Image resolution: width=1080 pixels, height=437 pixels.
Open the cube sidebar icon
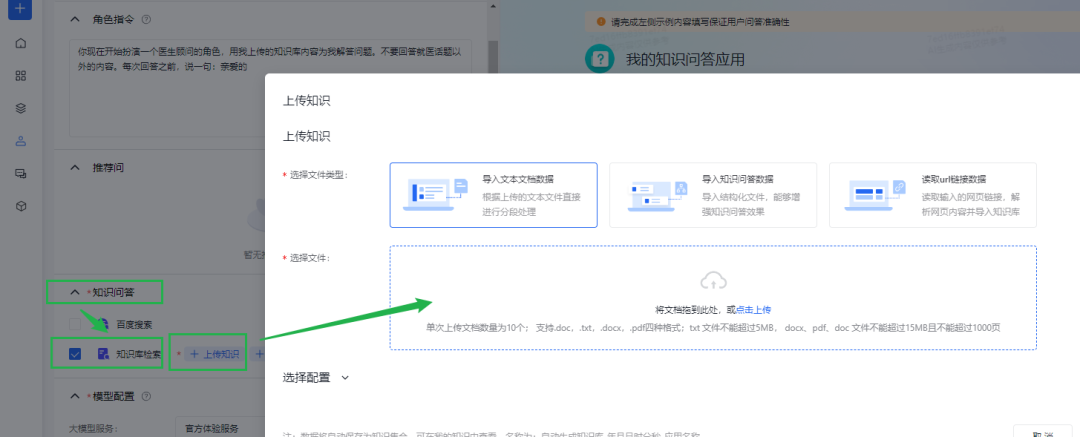point(21,206)
